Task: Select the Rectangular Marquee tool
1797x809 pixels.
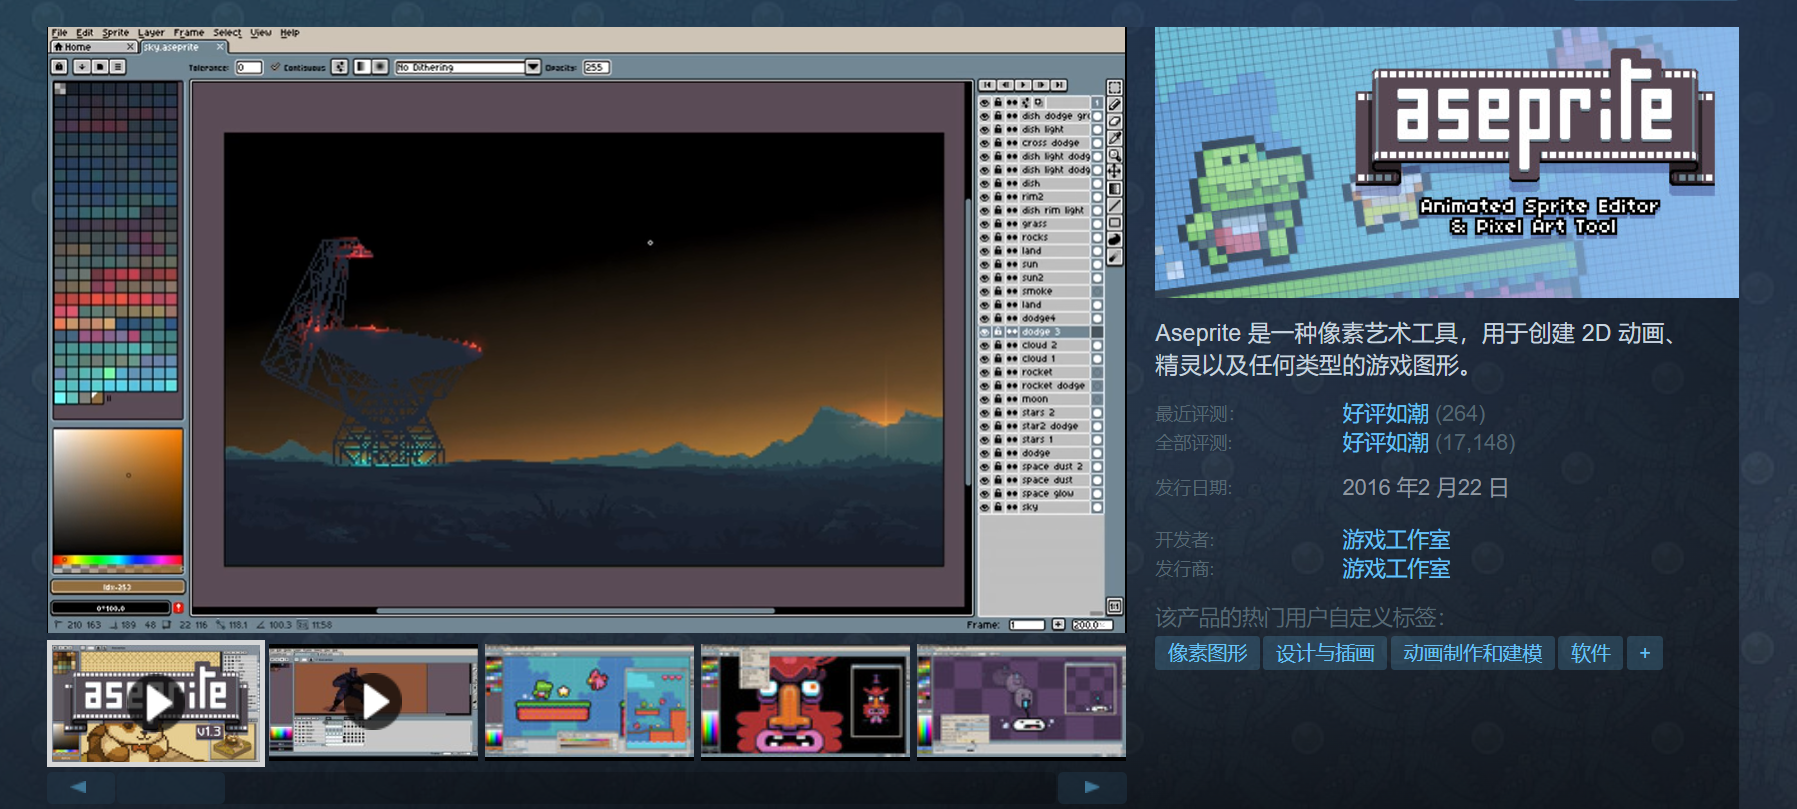Action: tap(1114, 87)
